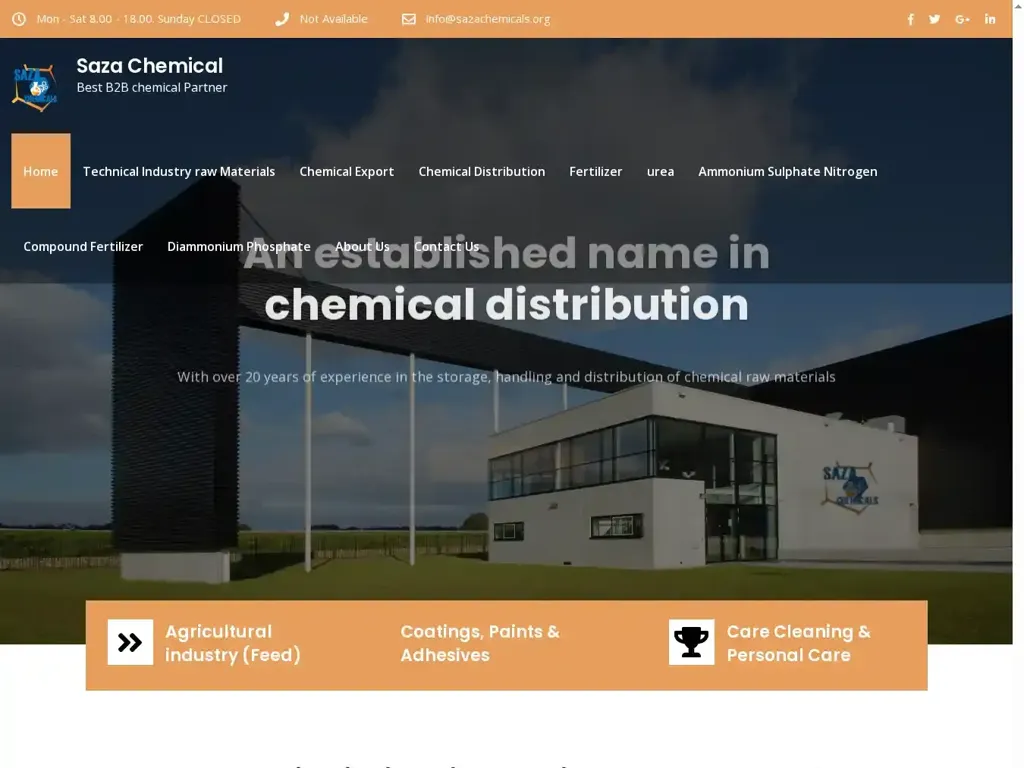
Task: Click the Saza Chemical logo
Action: pyautogui.click(x=34, y=85)
